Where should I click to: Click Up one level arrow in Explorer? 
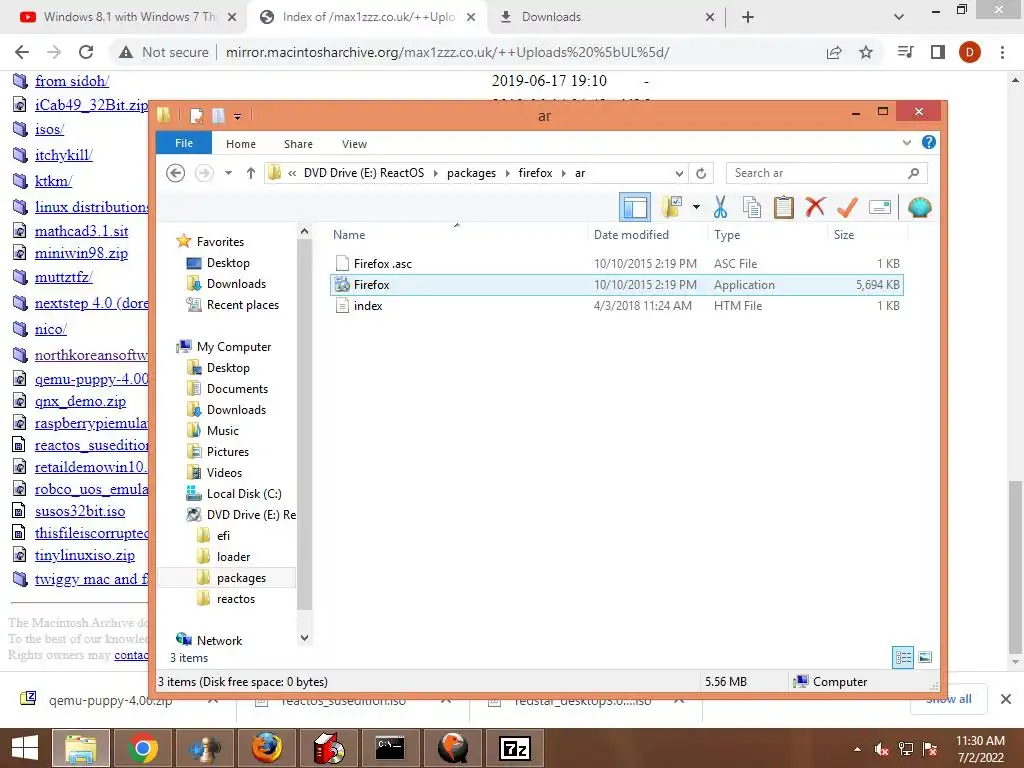251,173
